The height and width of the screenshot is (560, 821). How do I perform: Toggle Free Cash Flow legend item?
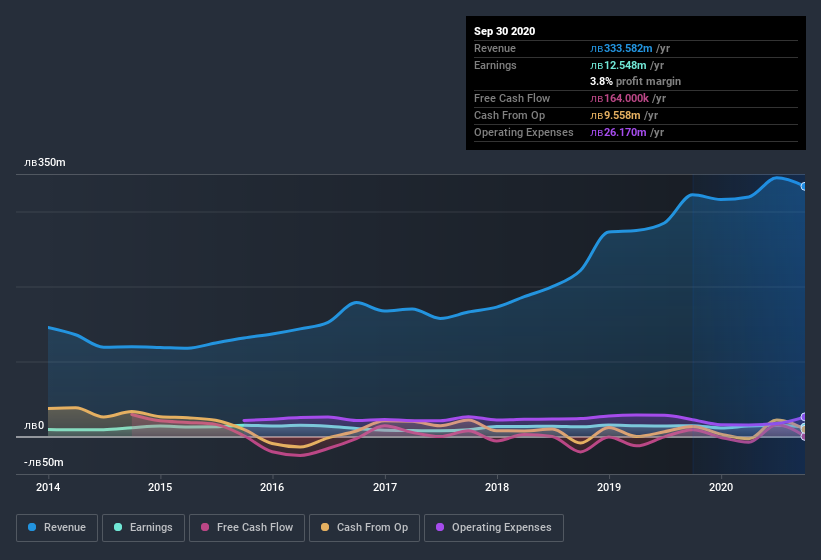click(x=246, y=527)
